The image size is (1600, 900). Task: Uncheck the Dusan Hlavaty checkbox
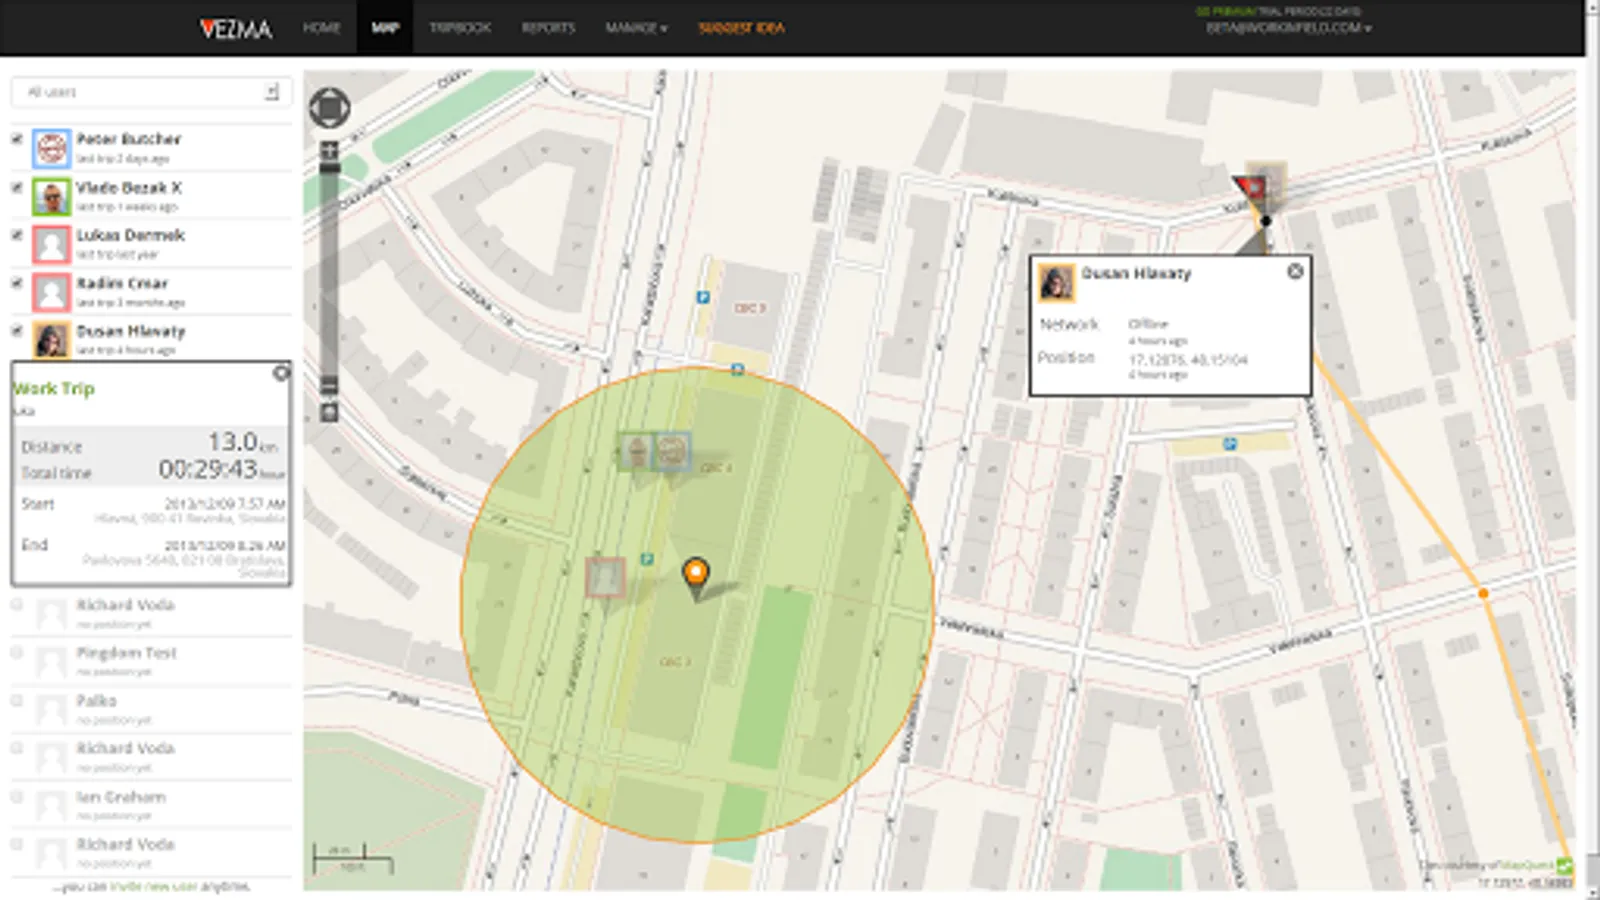(x=17, y=331)
